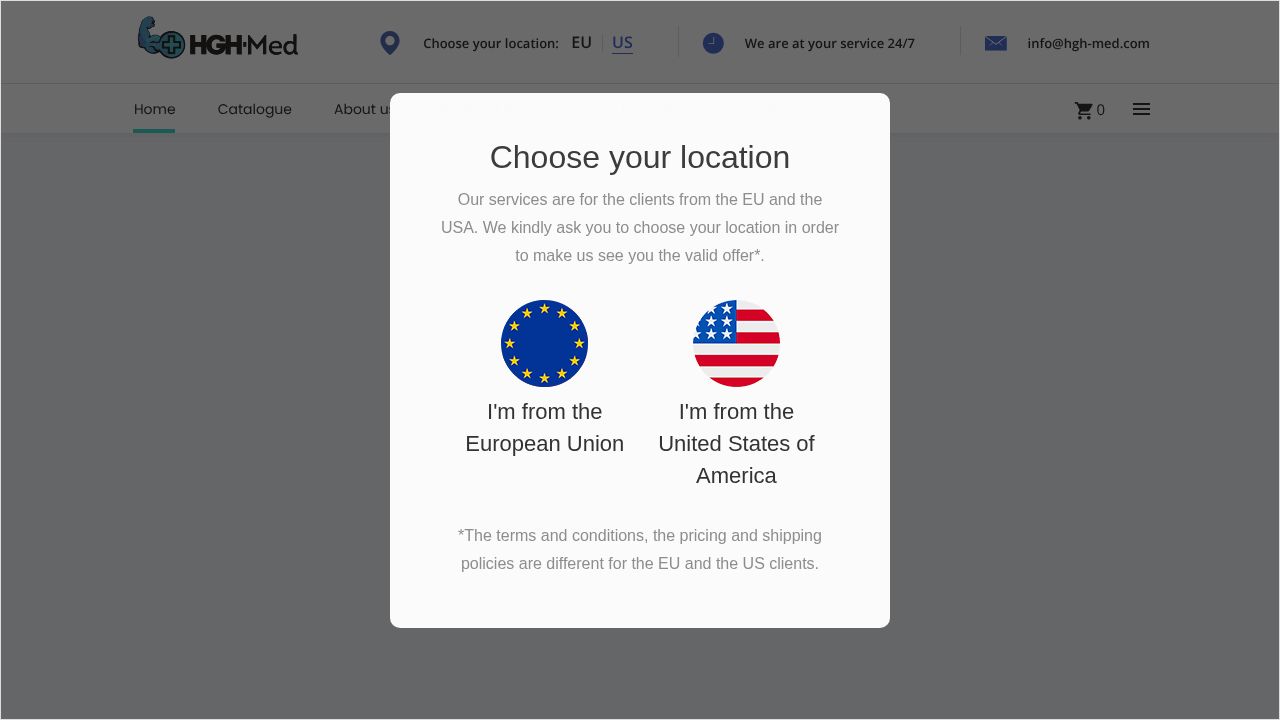Click the clock icon in header

pyautogui.click(x=713, y=43)
